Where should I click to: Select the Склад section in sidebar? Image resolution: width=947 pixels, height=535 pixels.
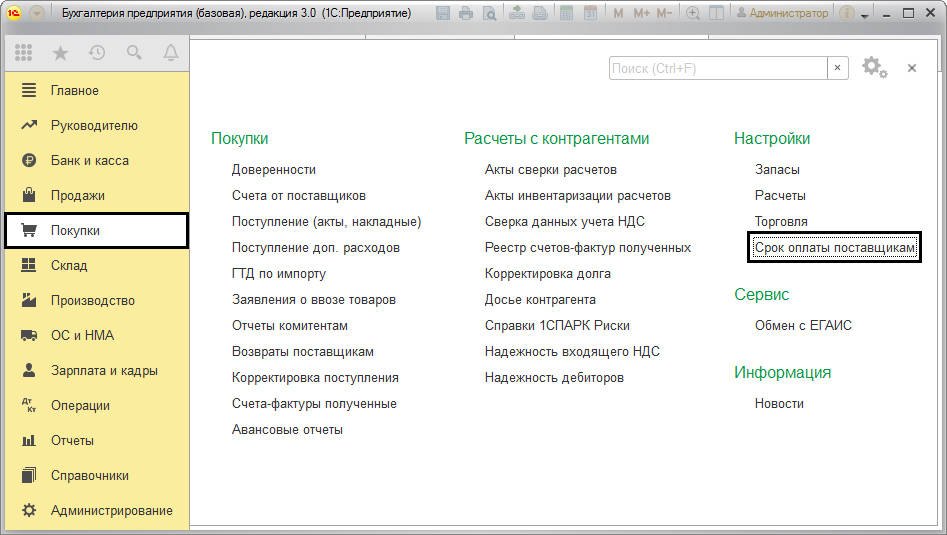[x=69, y=266]
